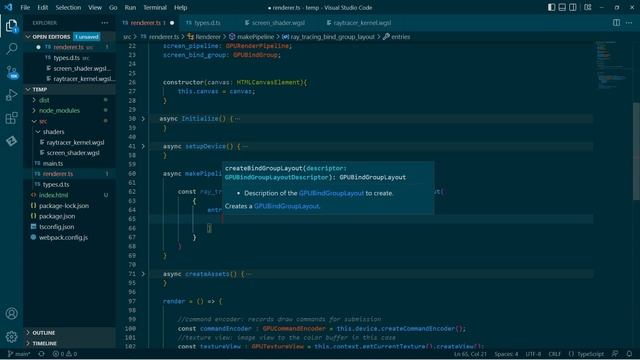
Task: Unfold the createAssets() method at line 71
Action: pos(143,274)
